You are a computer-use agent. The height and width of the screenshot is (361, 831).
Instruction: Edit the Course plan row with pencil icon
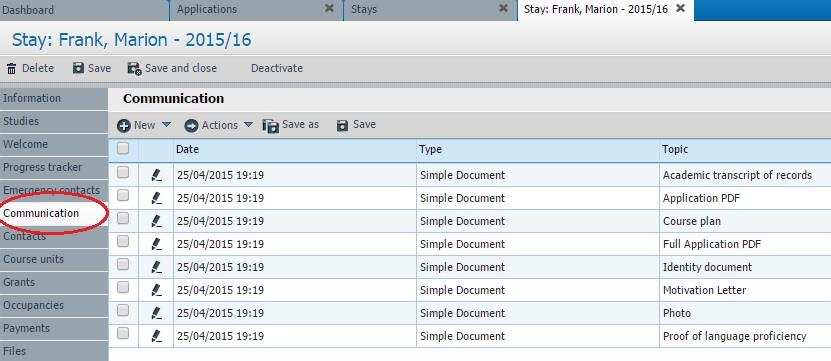(156, 221)
